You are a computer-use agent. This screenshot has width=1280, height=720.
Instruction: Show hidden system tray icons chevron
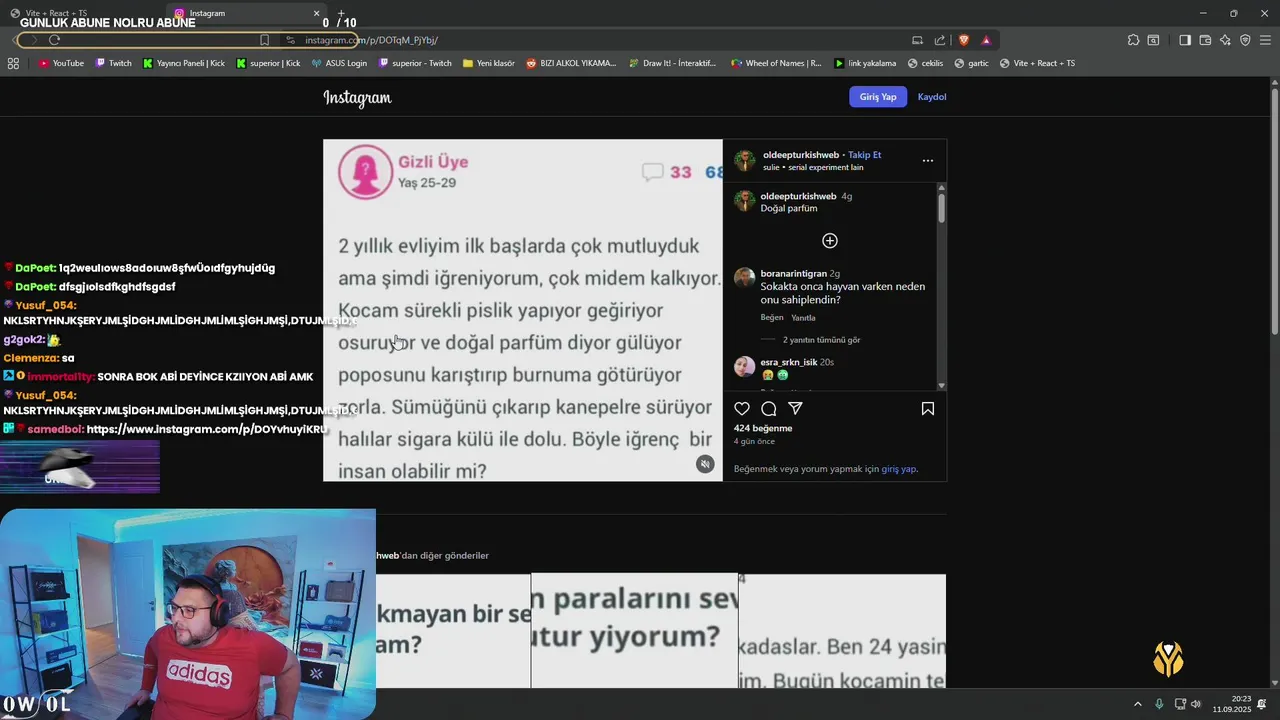tap(1137, 704)
